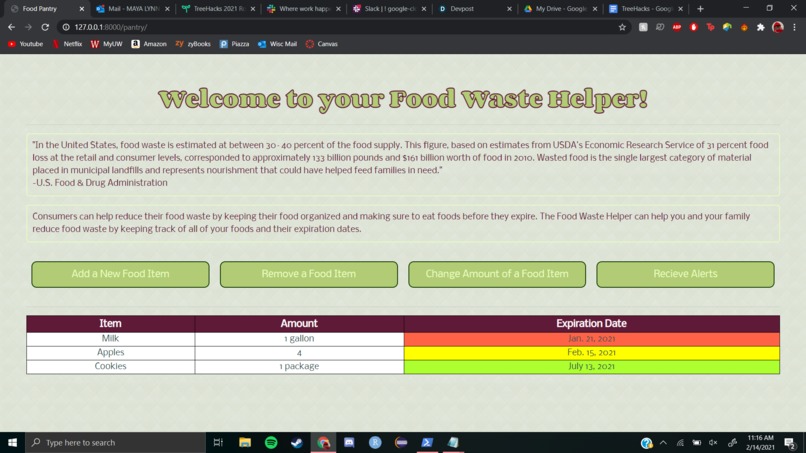
Task: Open Task View on taskbar
Action: (x=218, y=442)
